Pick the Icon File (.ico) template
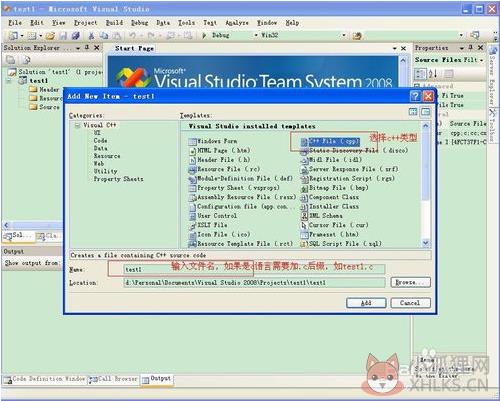This screenshot has height=401, width=500. (219, 235)
